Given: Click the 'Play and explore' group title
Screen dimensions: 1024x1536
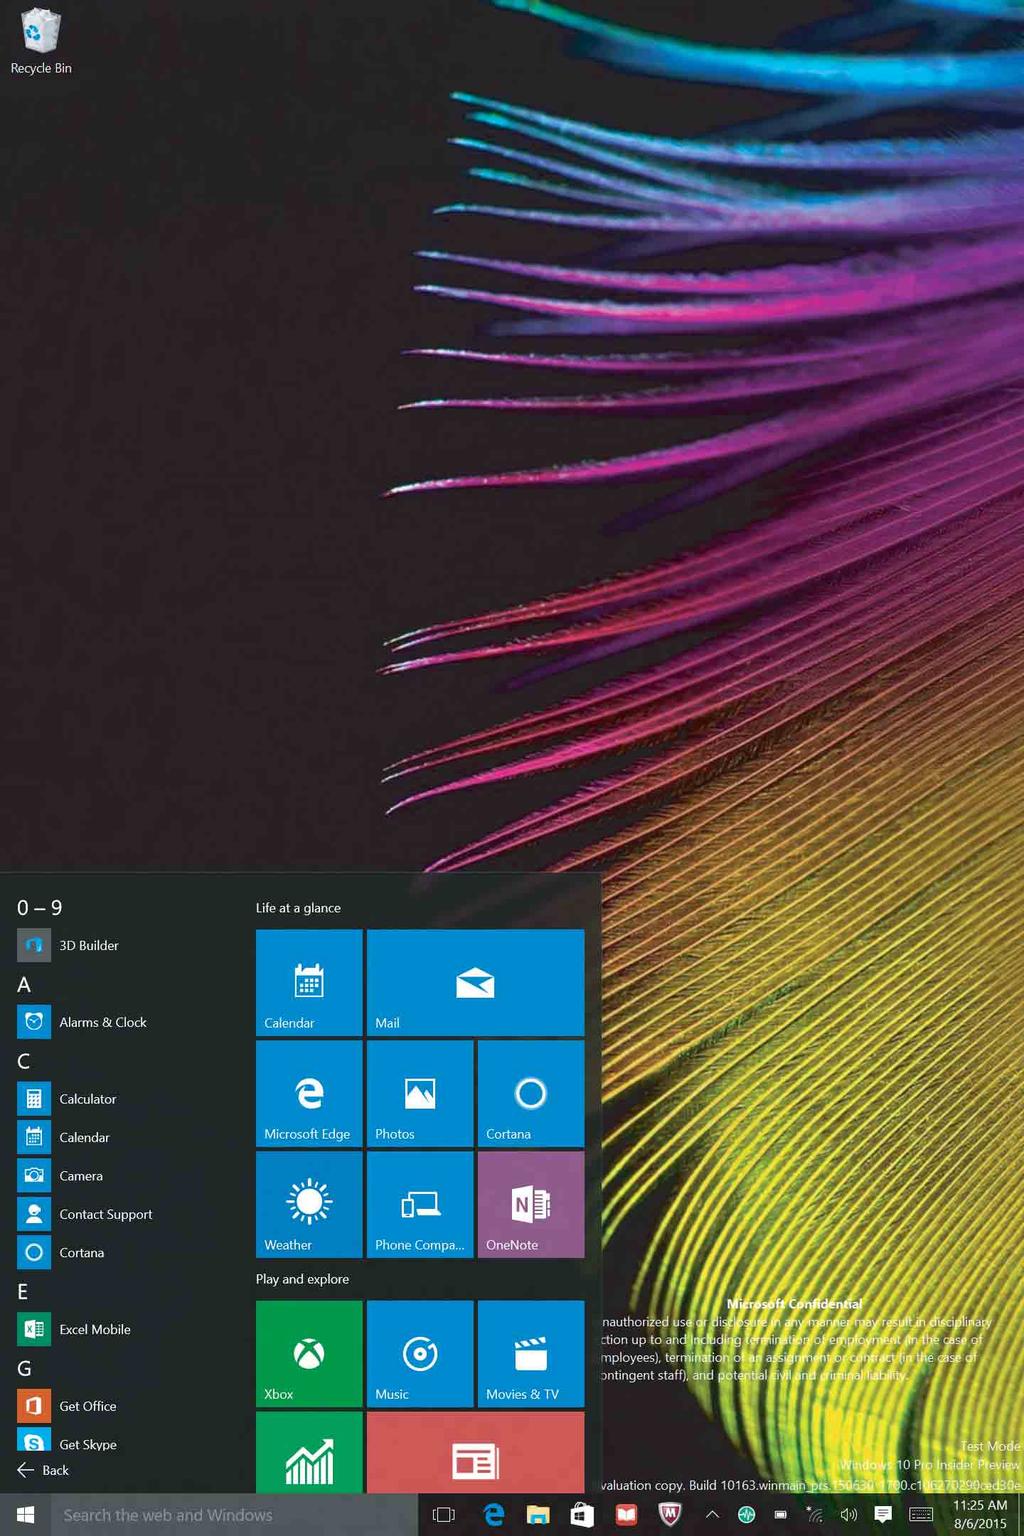Looking at the screenshot, I should click(302, 1279).
